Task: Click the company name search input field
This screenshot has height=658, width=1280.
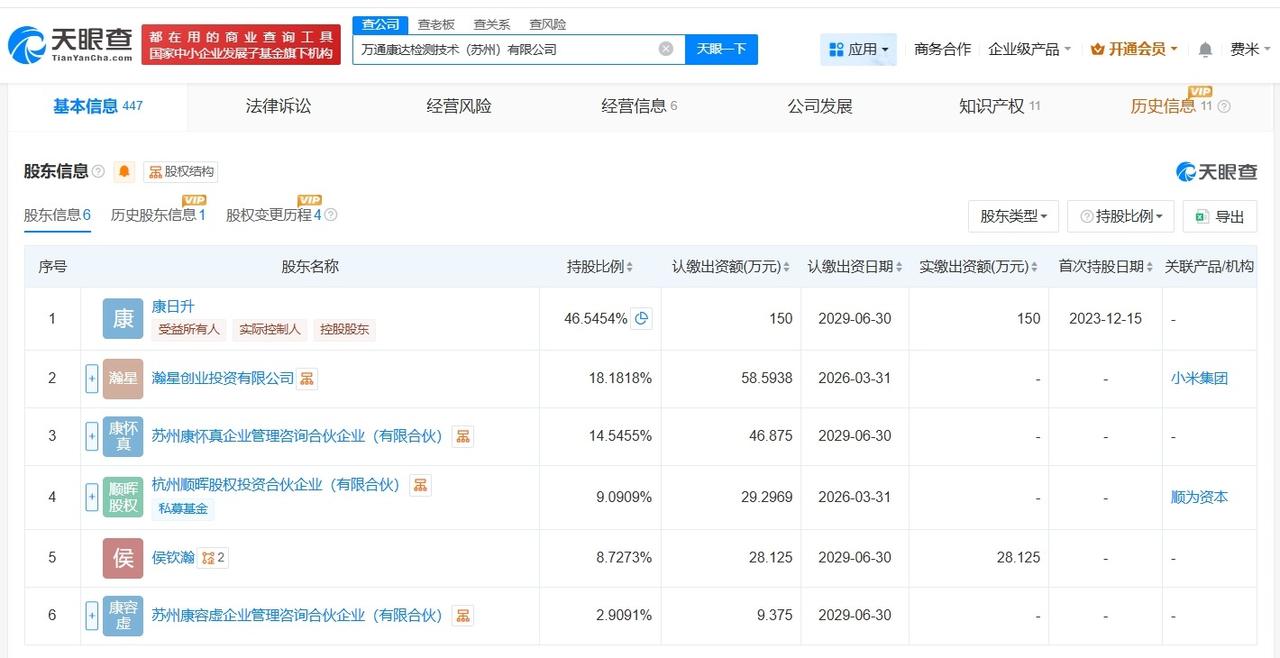Action: pos(505,49)
